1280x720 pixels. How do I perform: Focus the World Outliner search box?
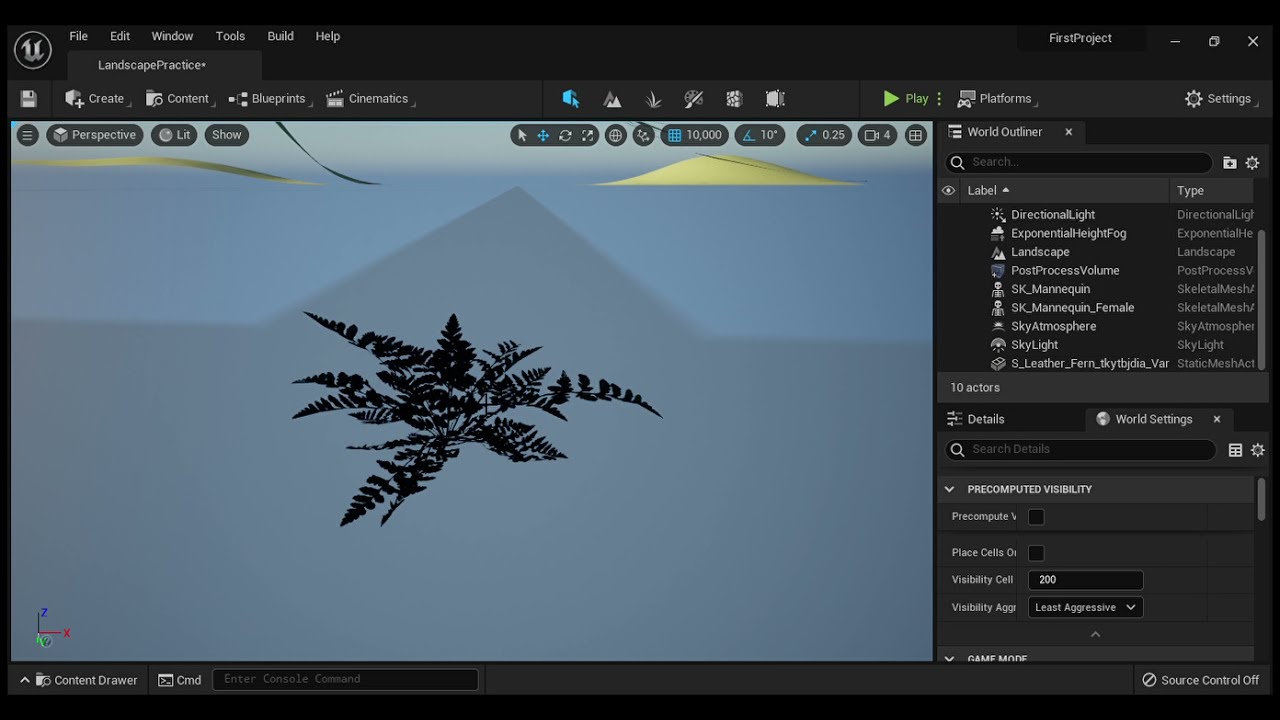[1078, 162]
